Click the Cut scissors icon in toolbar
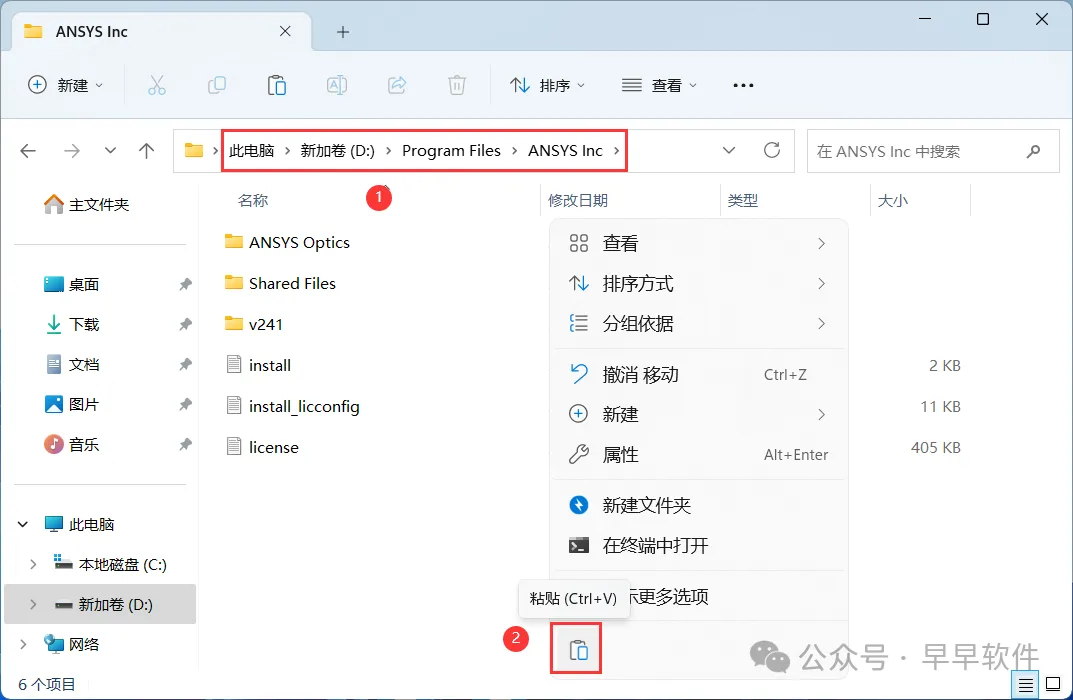Image resolution: width=1073 pixels, height=700 pixels. click(157, 86)
